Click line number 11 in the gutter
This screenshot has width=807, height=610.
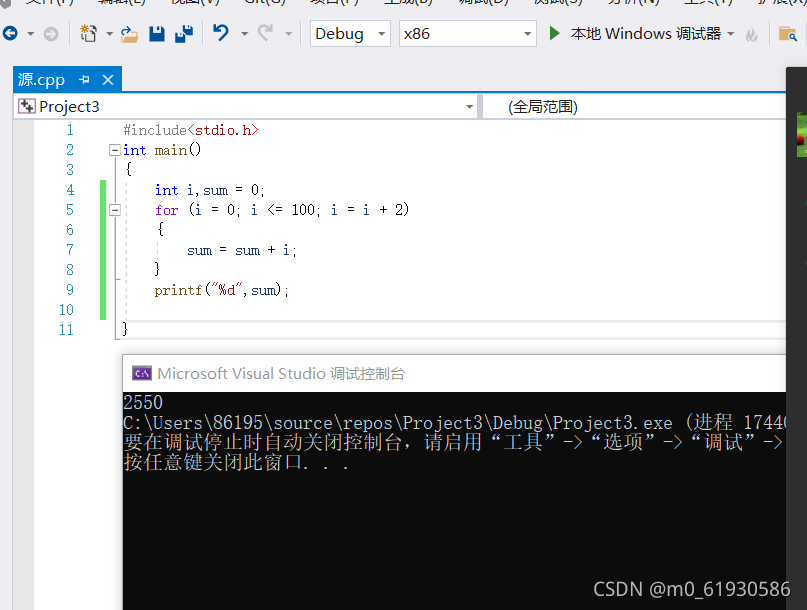tap(66, 330)
